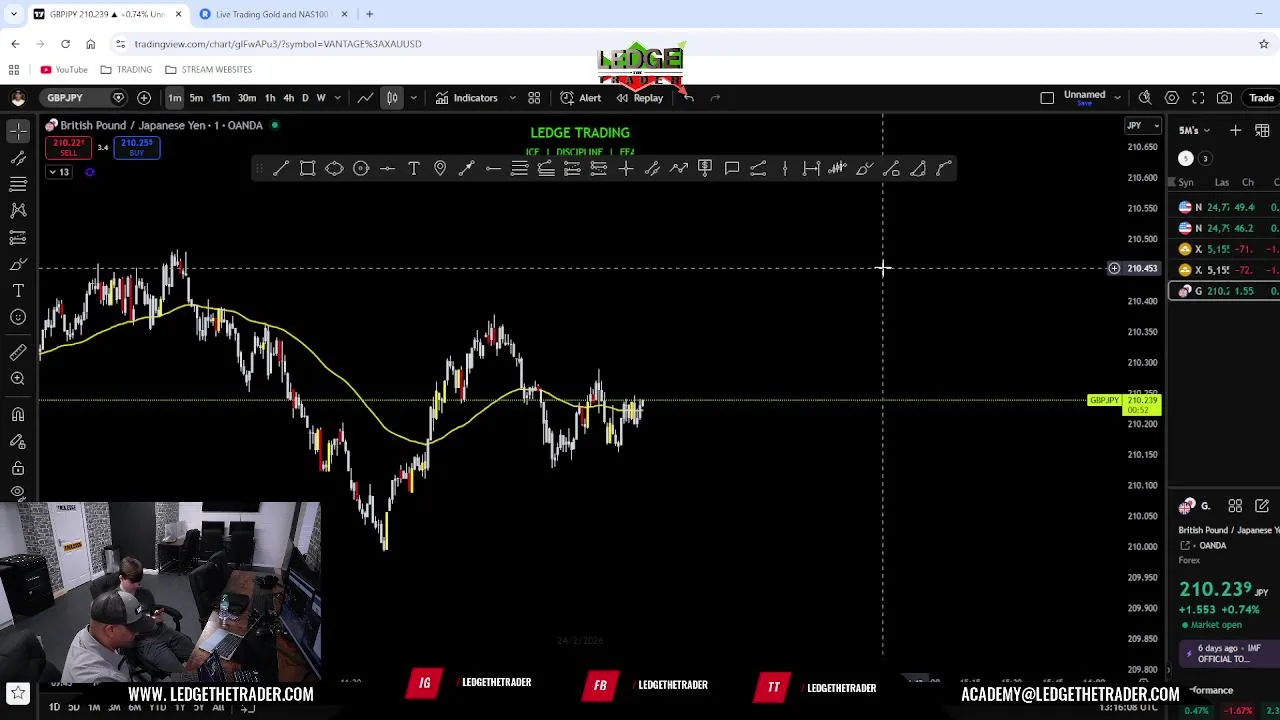The height and width of the screenshot is (720, 1280).
Task: Open the 5M's watchlist dropdown
Action: (x=1194, y=131)
